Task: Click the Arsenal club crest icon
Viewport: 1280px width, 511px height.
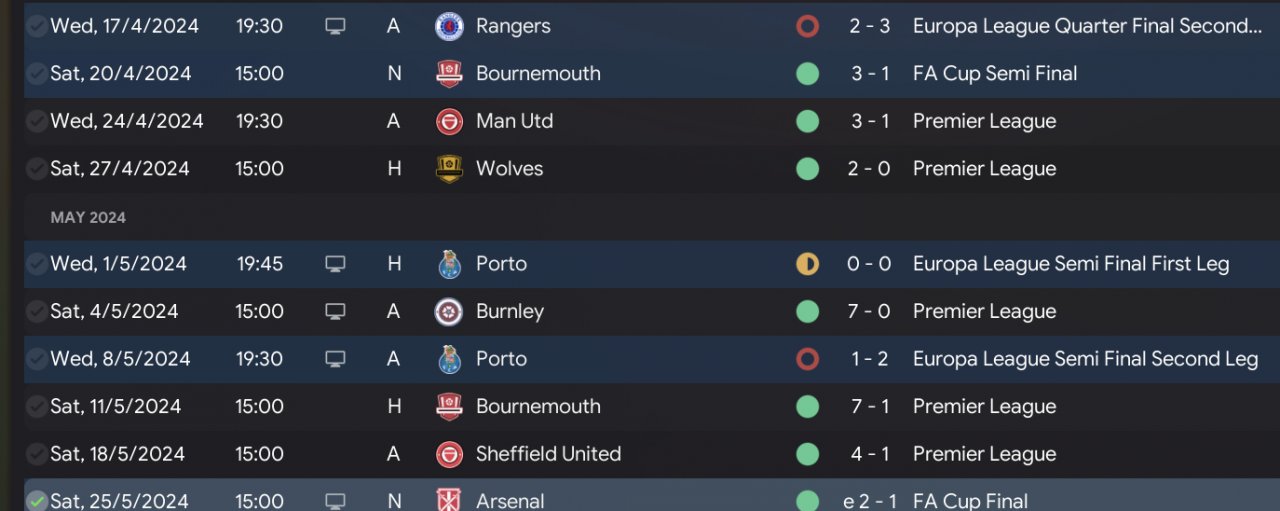Action: [x=449, y=500]
